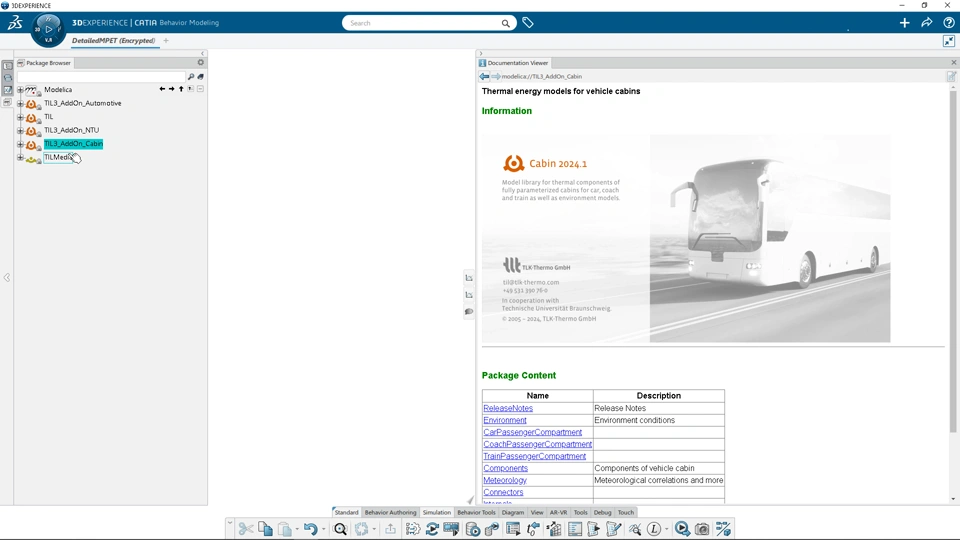This screenshot has height=540, width=960.
Task: Expand the TIL package node
Action: (x=20, y=117)
